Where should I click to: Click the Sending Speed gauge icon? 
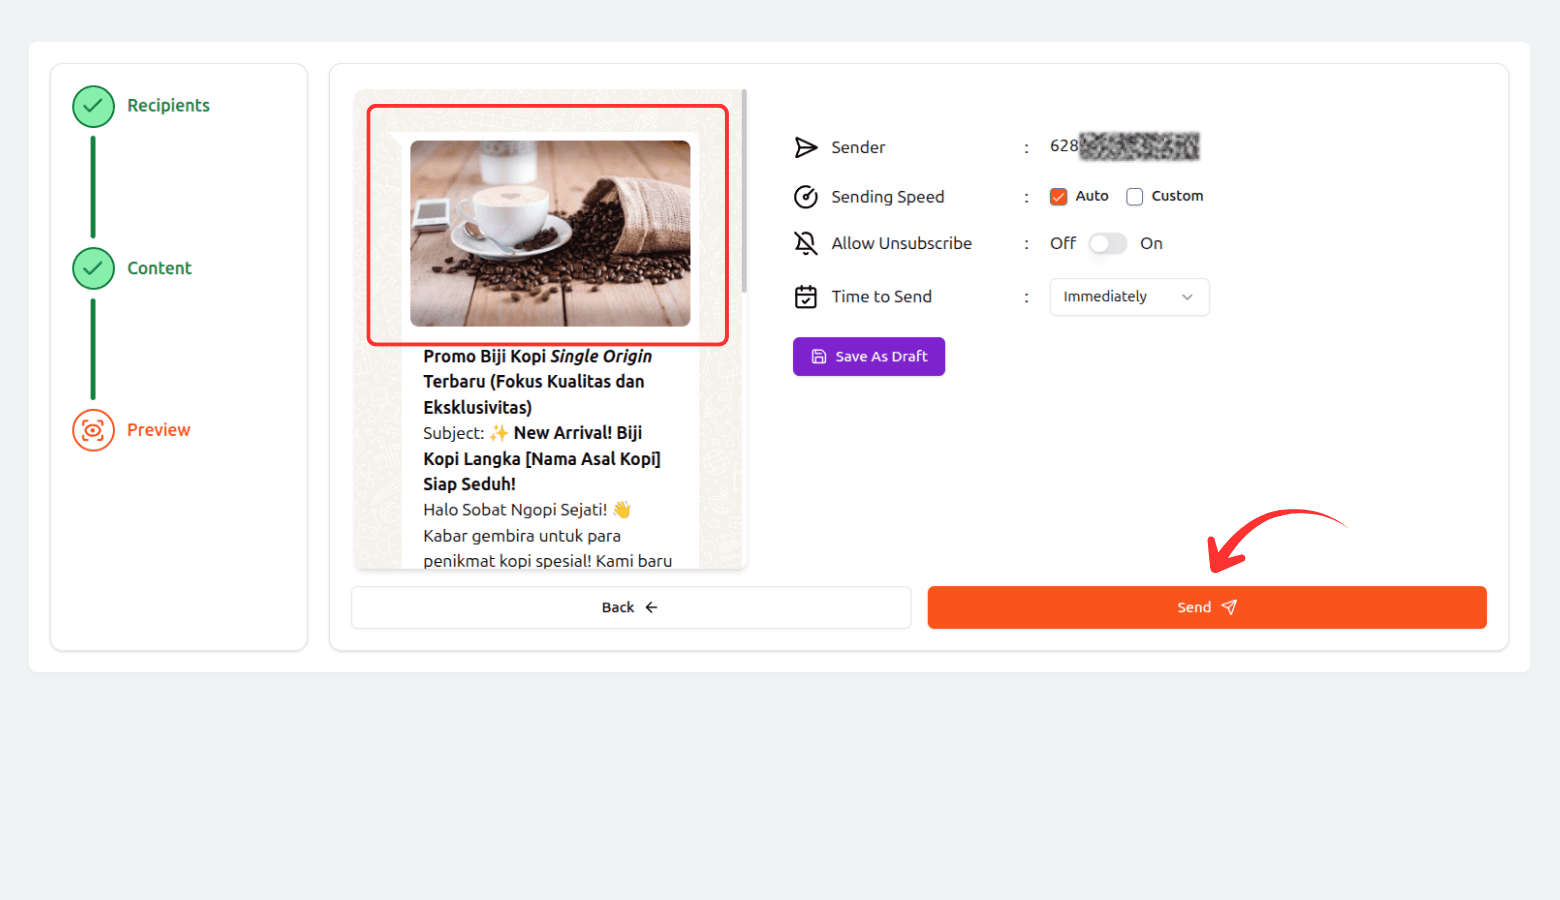[x=805, y=197]
